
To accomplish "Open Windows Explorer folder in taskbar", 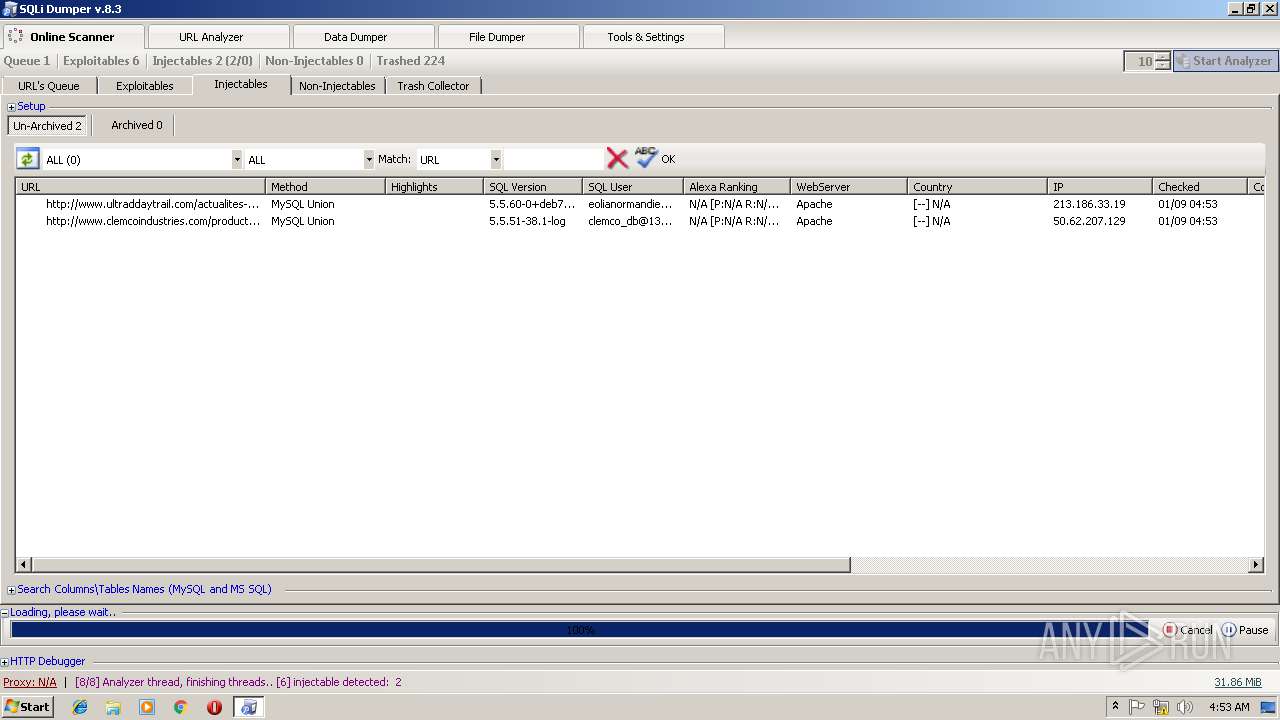I will 113,707.
